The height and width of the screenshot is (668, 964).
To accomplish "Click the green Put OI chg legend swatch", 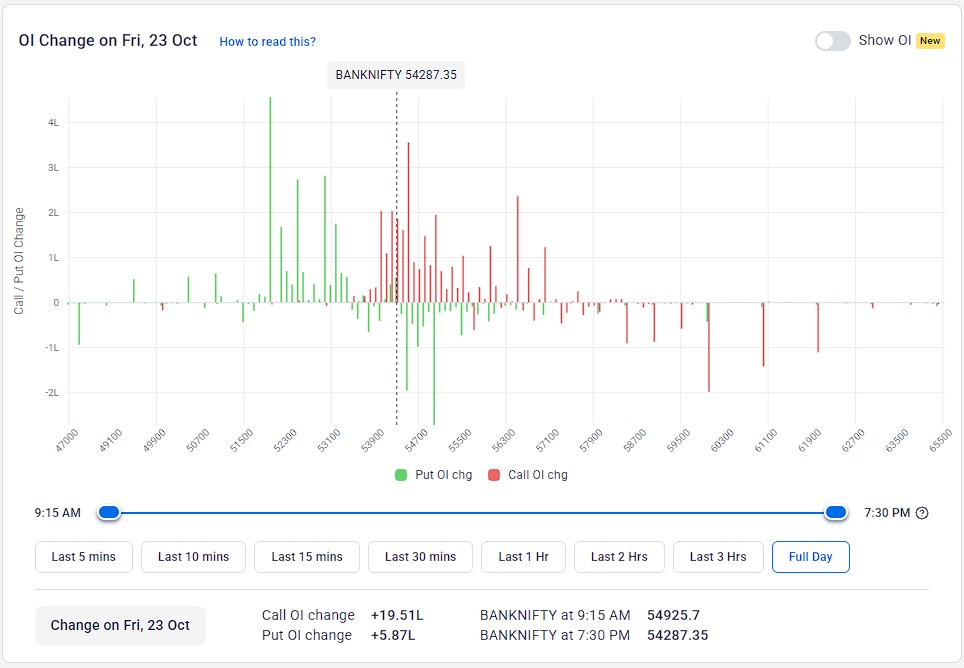I will [401, 475].
